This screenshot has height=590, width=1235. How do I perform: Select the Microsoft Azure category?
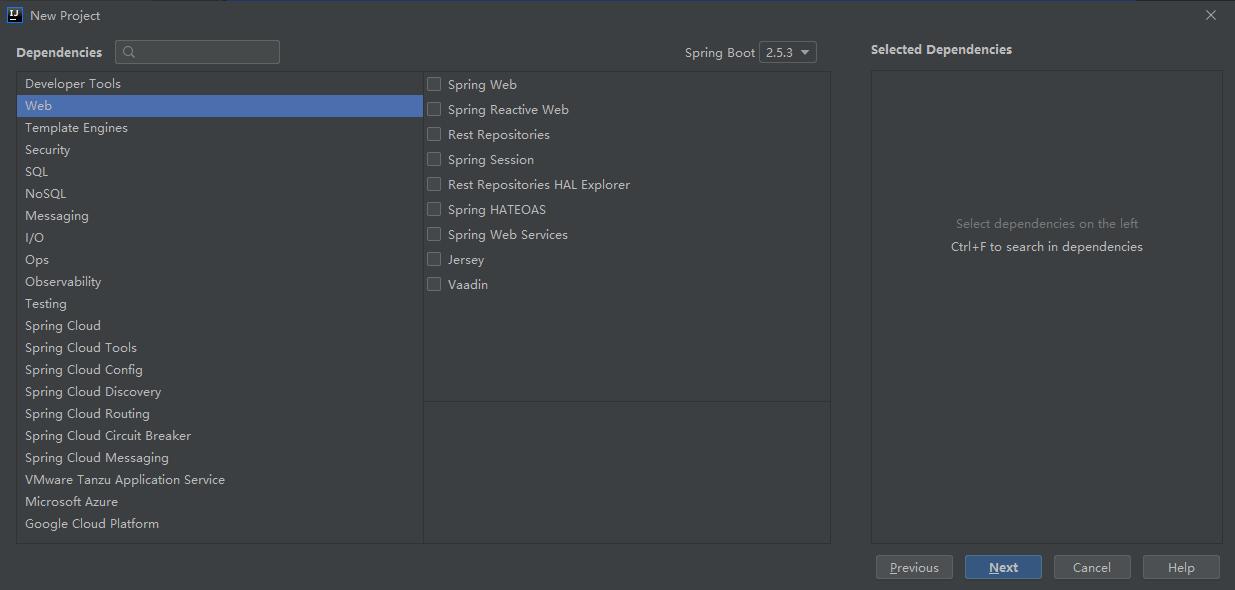tap(220, 502)
